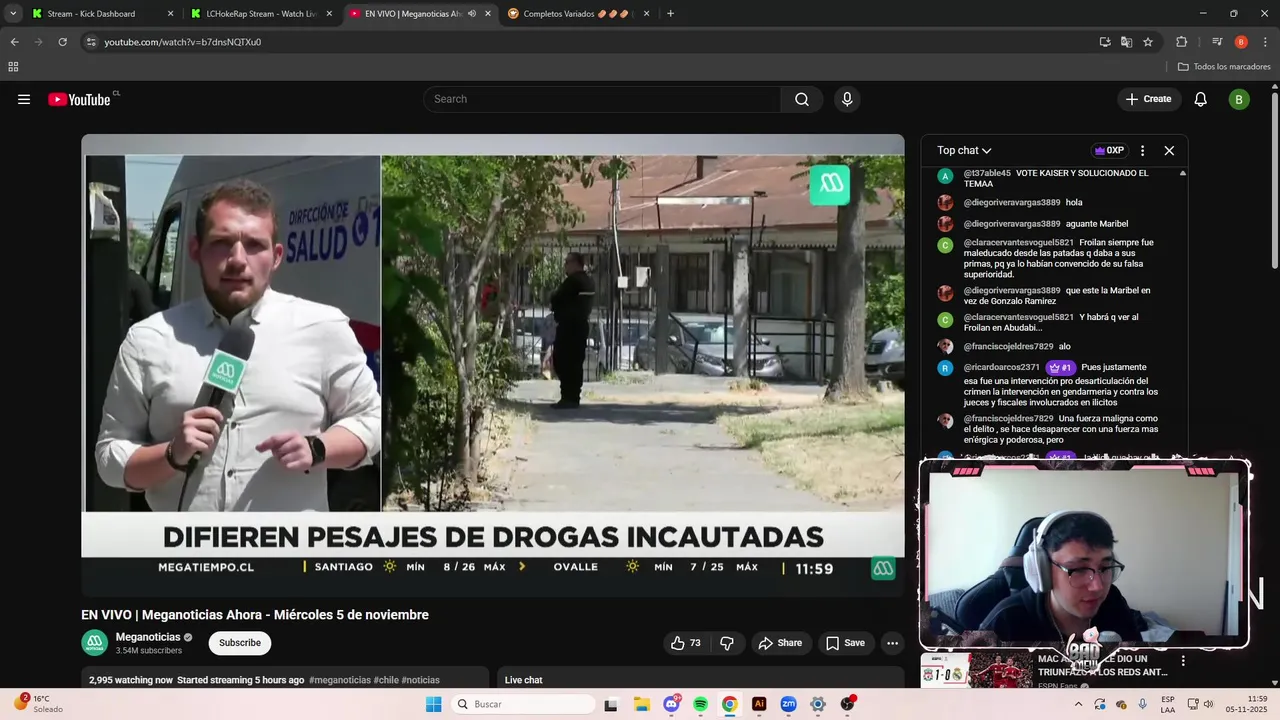Click the #chile hashtag
The image size is (1280, 720).
coord(386,680)
